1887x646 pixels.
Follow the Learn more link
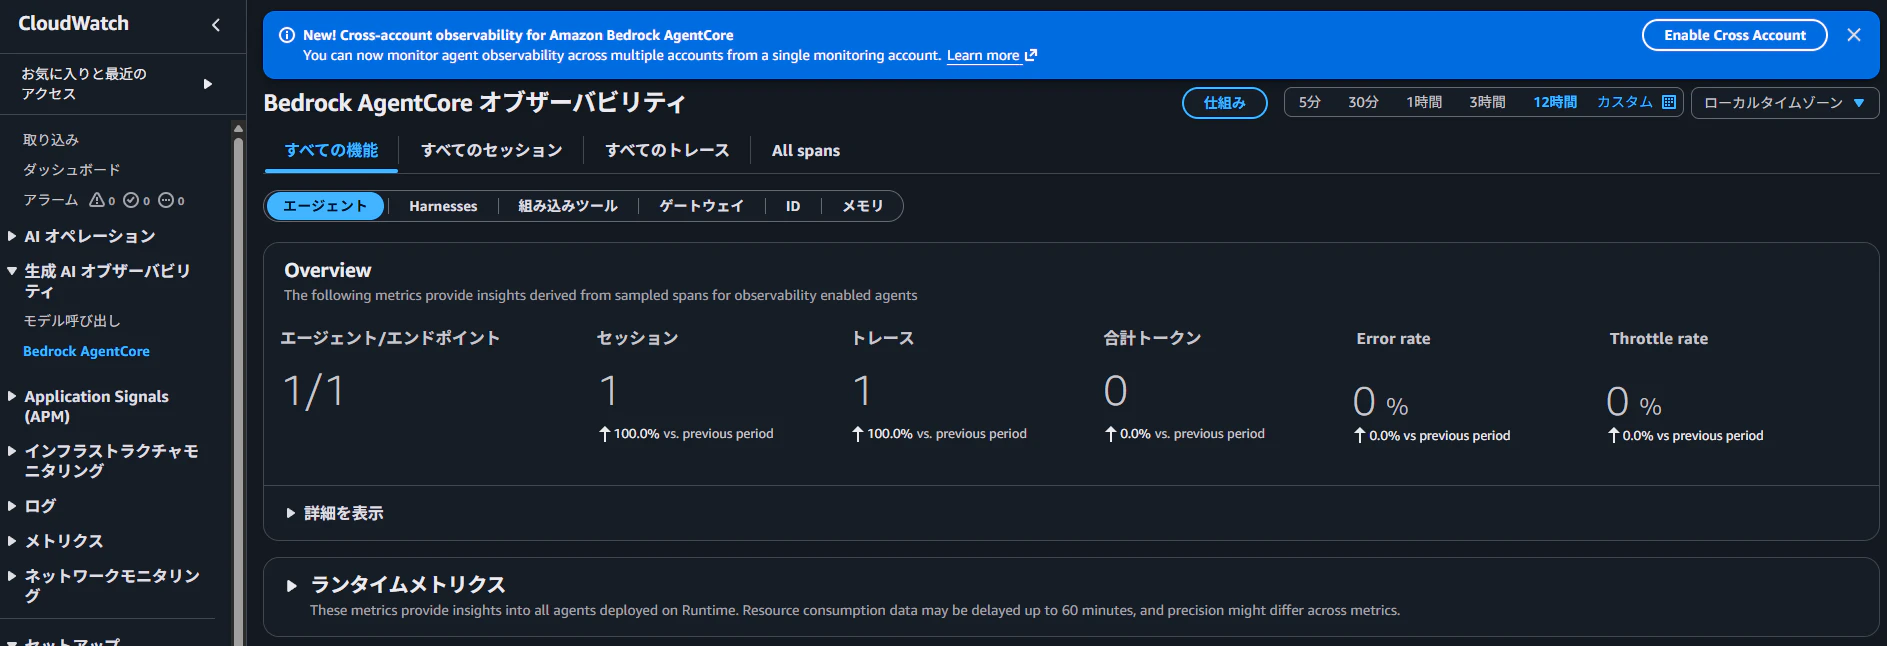tap(983, 55)
